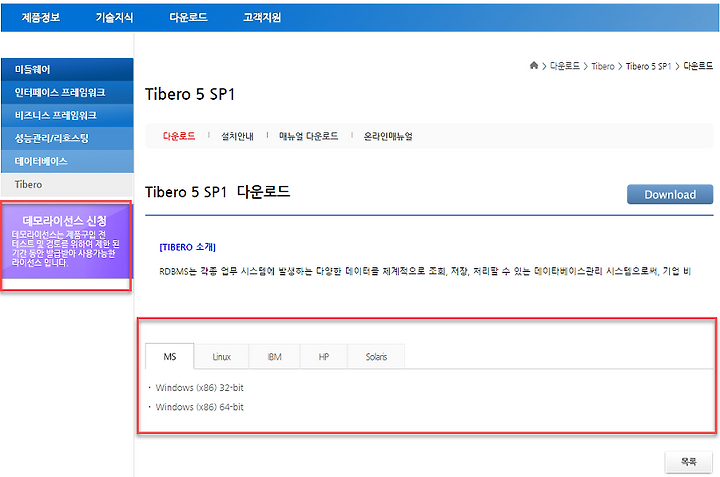Click the Tibero 5 SP1 page title
Screen dimensions: 720x477
click(190, 94)
